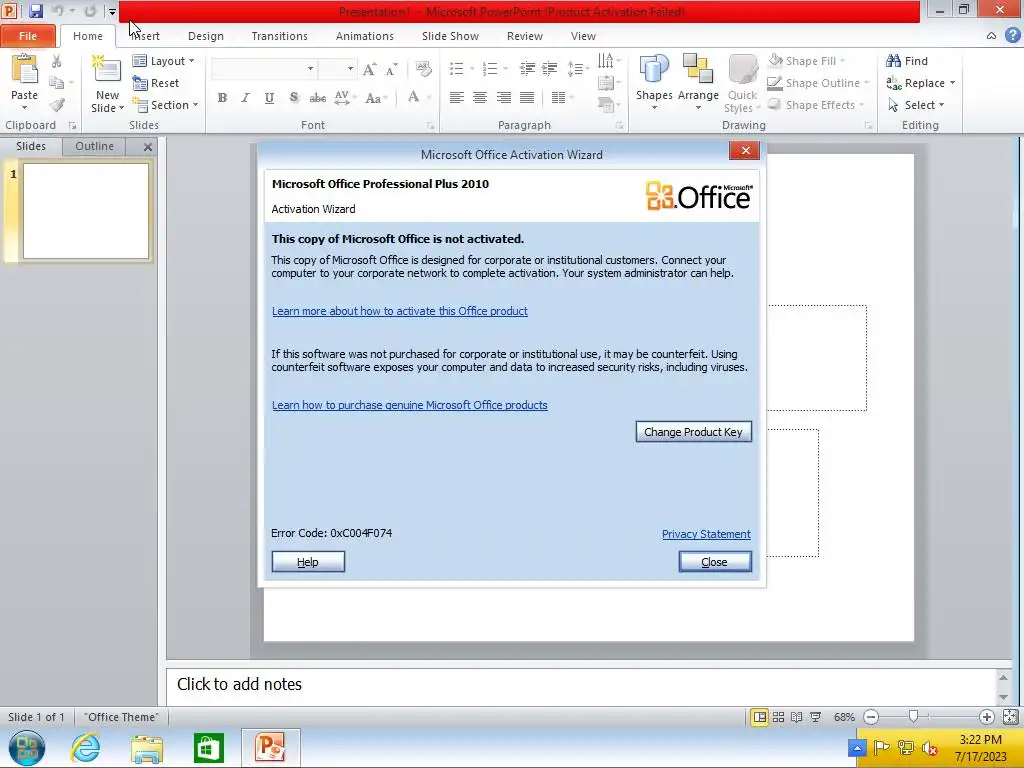The width and height of the screenshot is (1024, 768).
Task: Click the Numbering list icon
Action: pyautogui.click(x=490, y=69)
